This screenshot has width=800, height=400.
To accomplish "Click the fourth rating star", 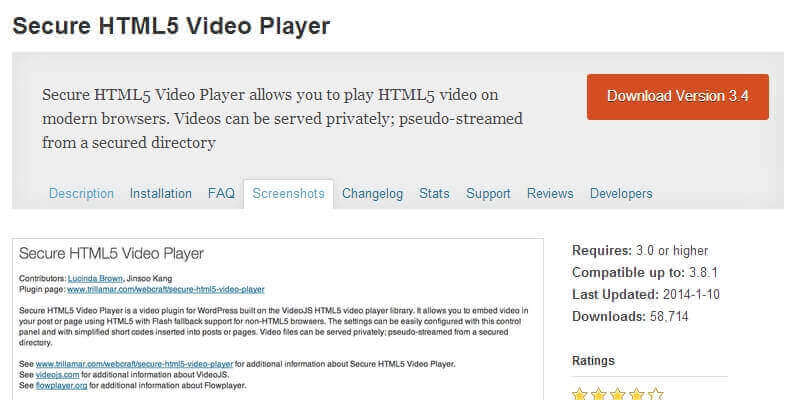I will tap(636, 394).
